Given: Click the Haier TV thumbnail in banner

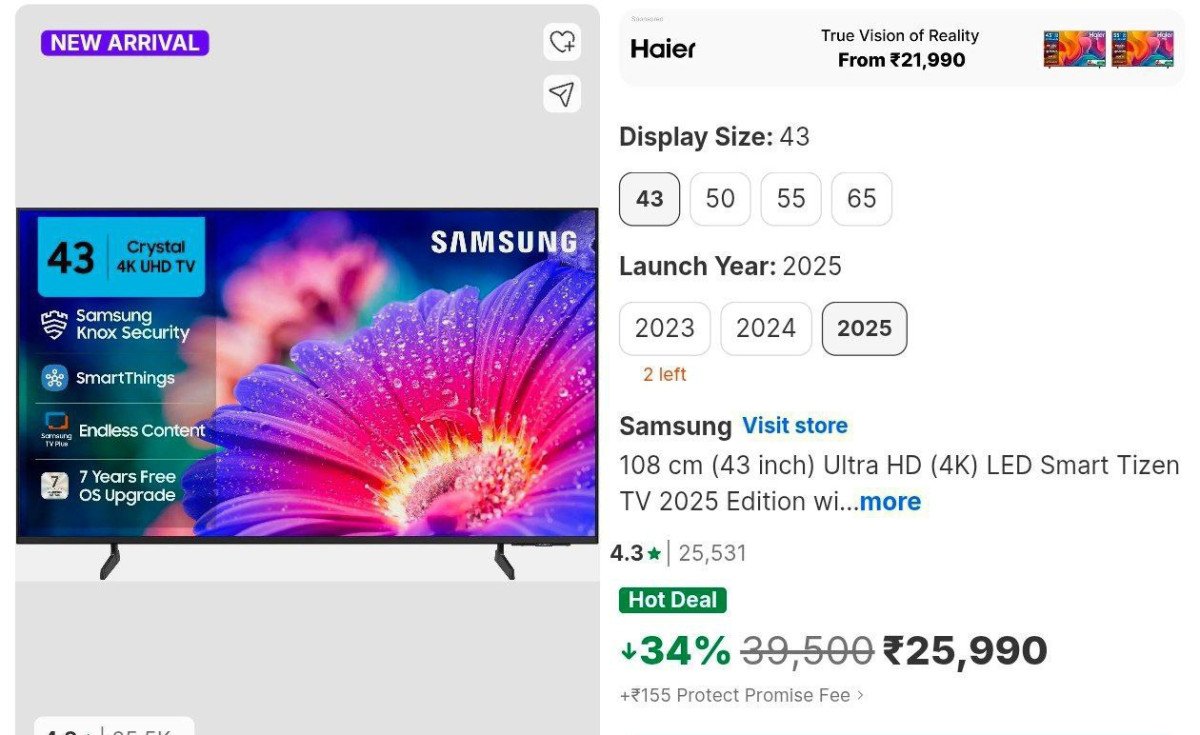Looking at the screenshot, I should pos(1108,48).
